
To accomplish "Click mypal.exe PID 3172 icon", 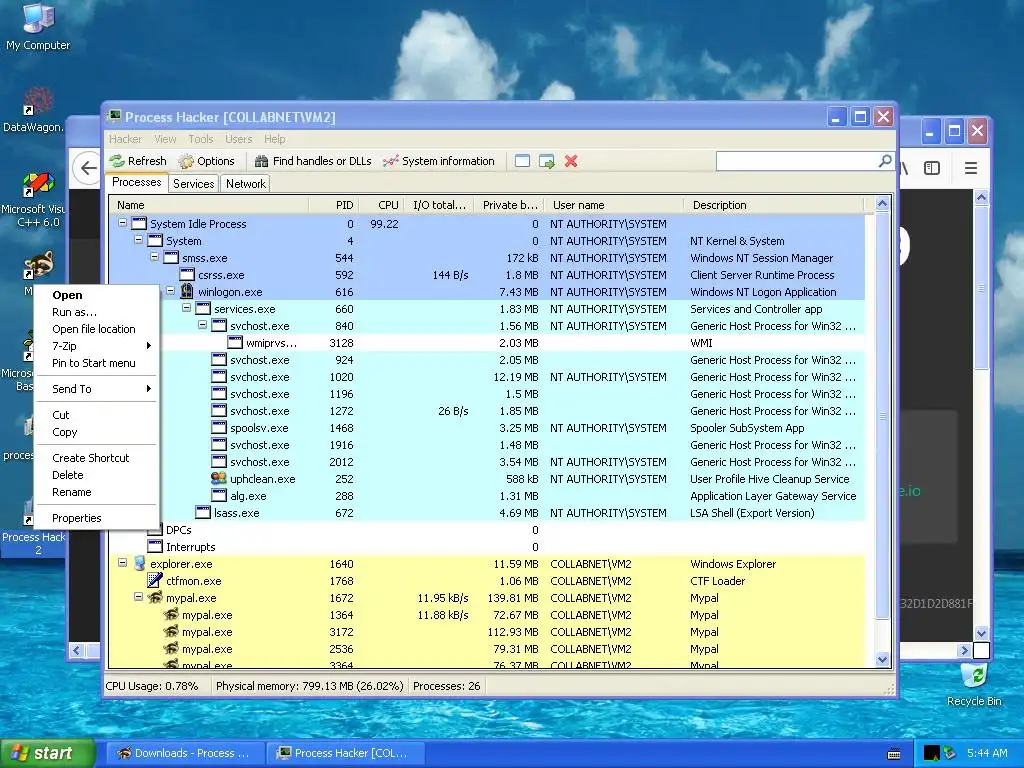I will pyautogui.click(x=170, y=632).
